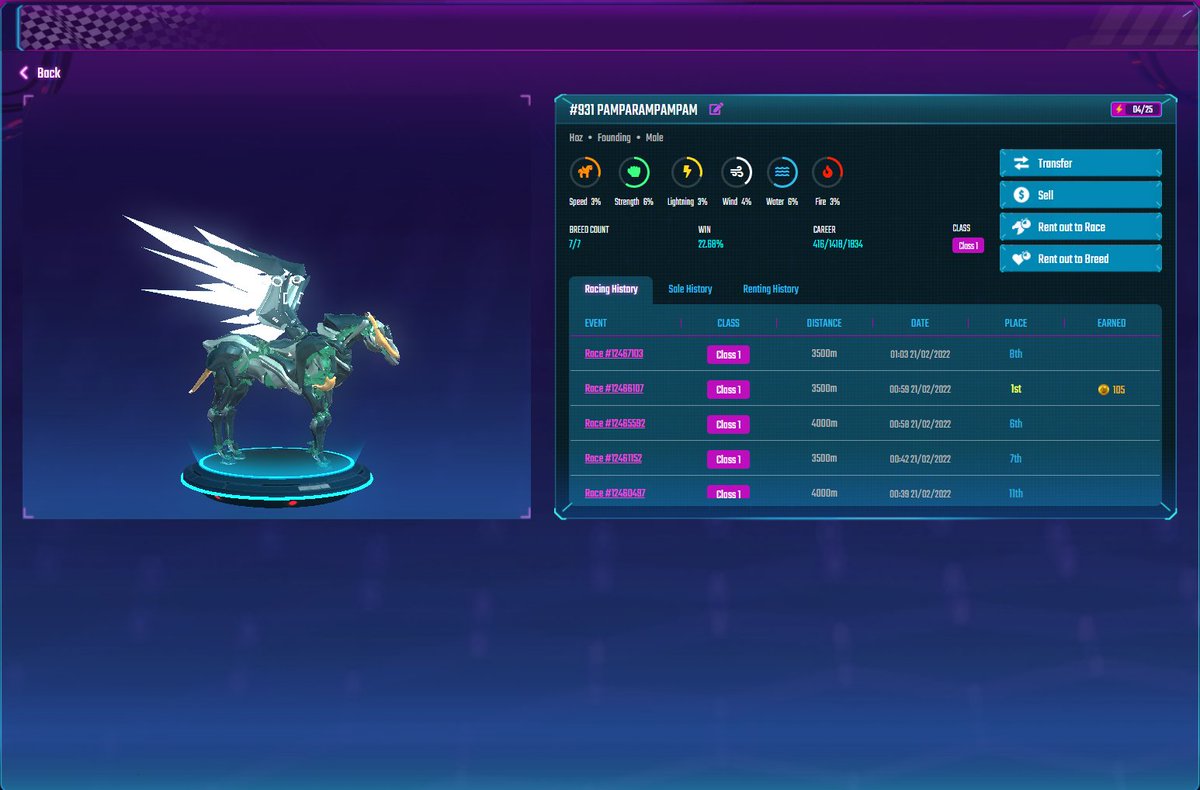
Task: Click the EARNED column header
Action: pos(1111,323)
